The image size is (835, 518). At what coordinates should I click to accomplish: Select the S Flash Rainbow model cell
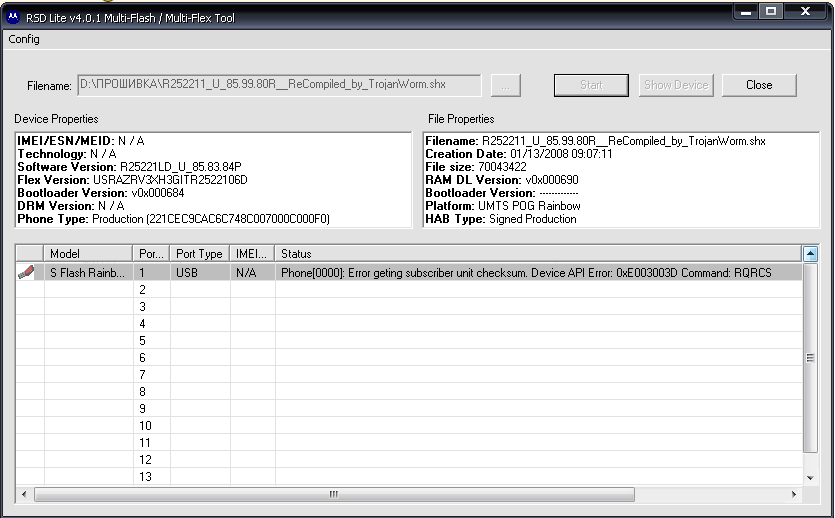click(x=88, y=273)
